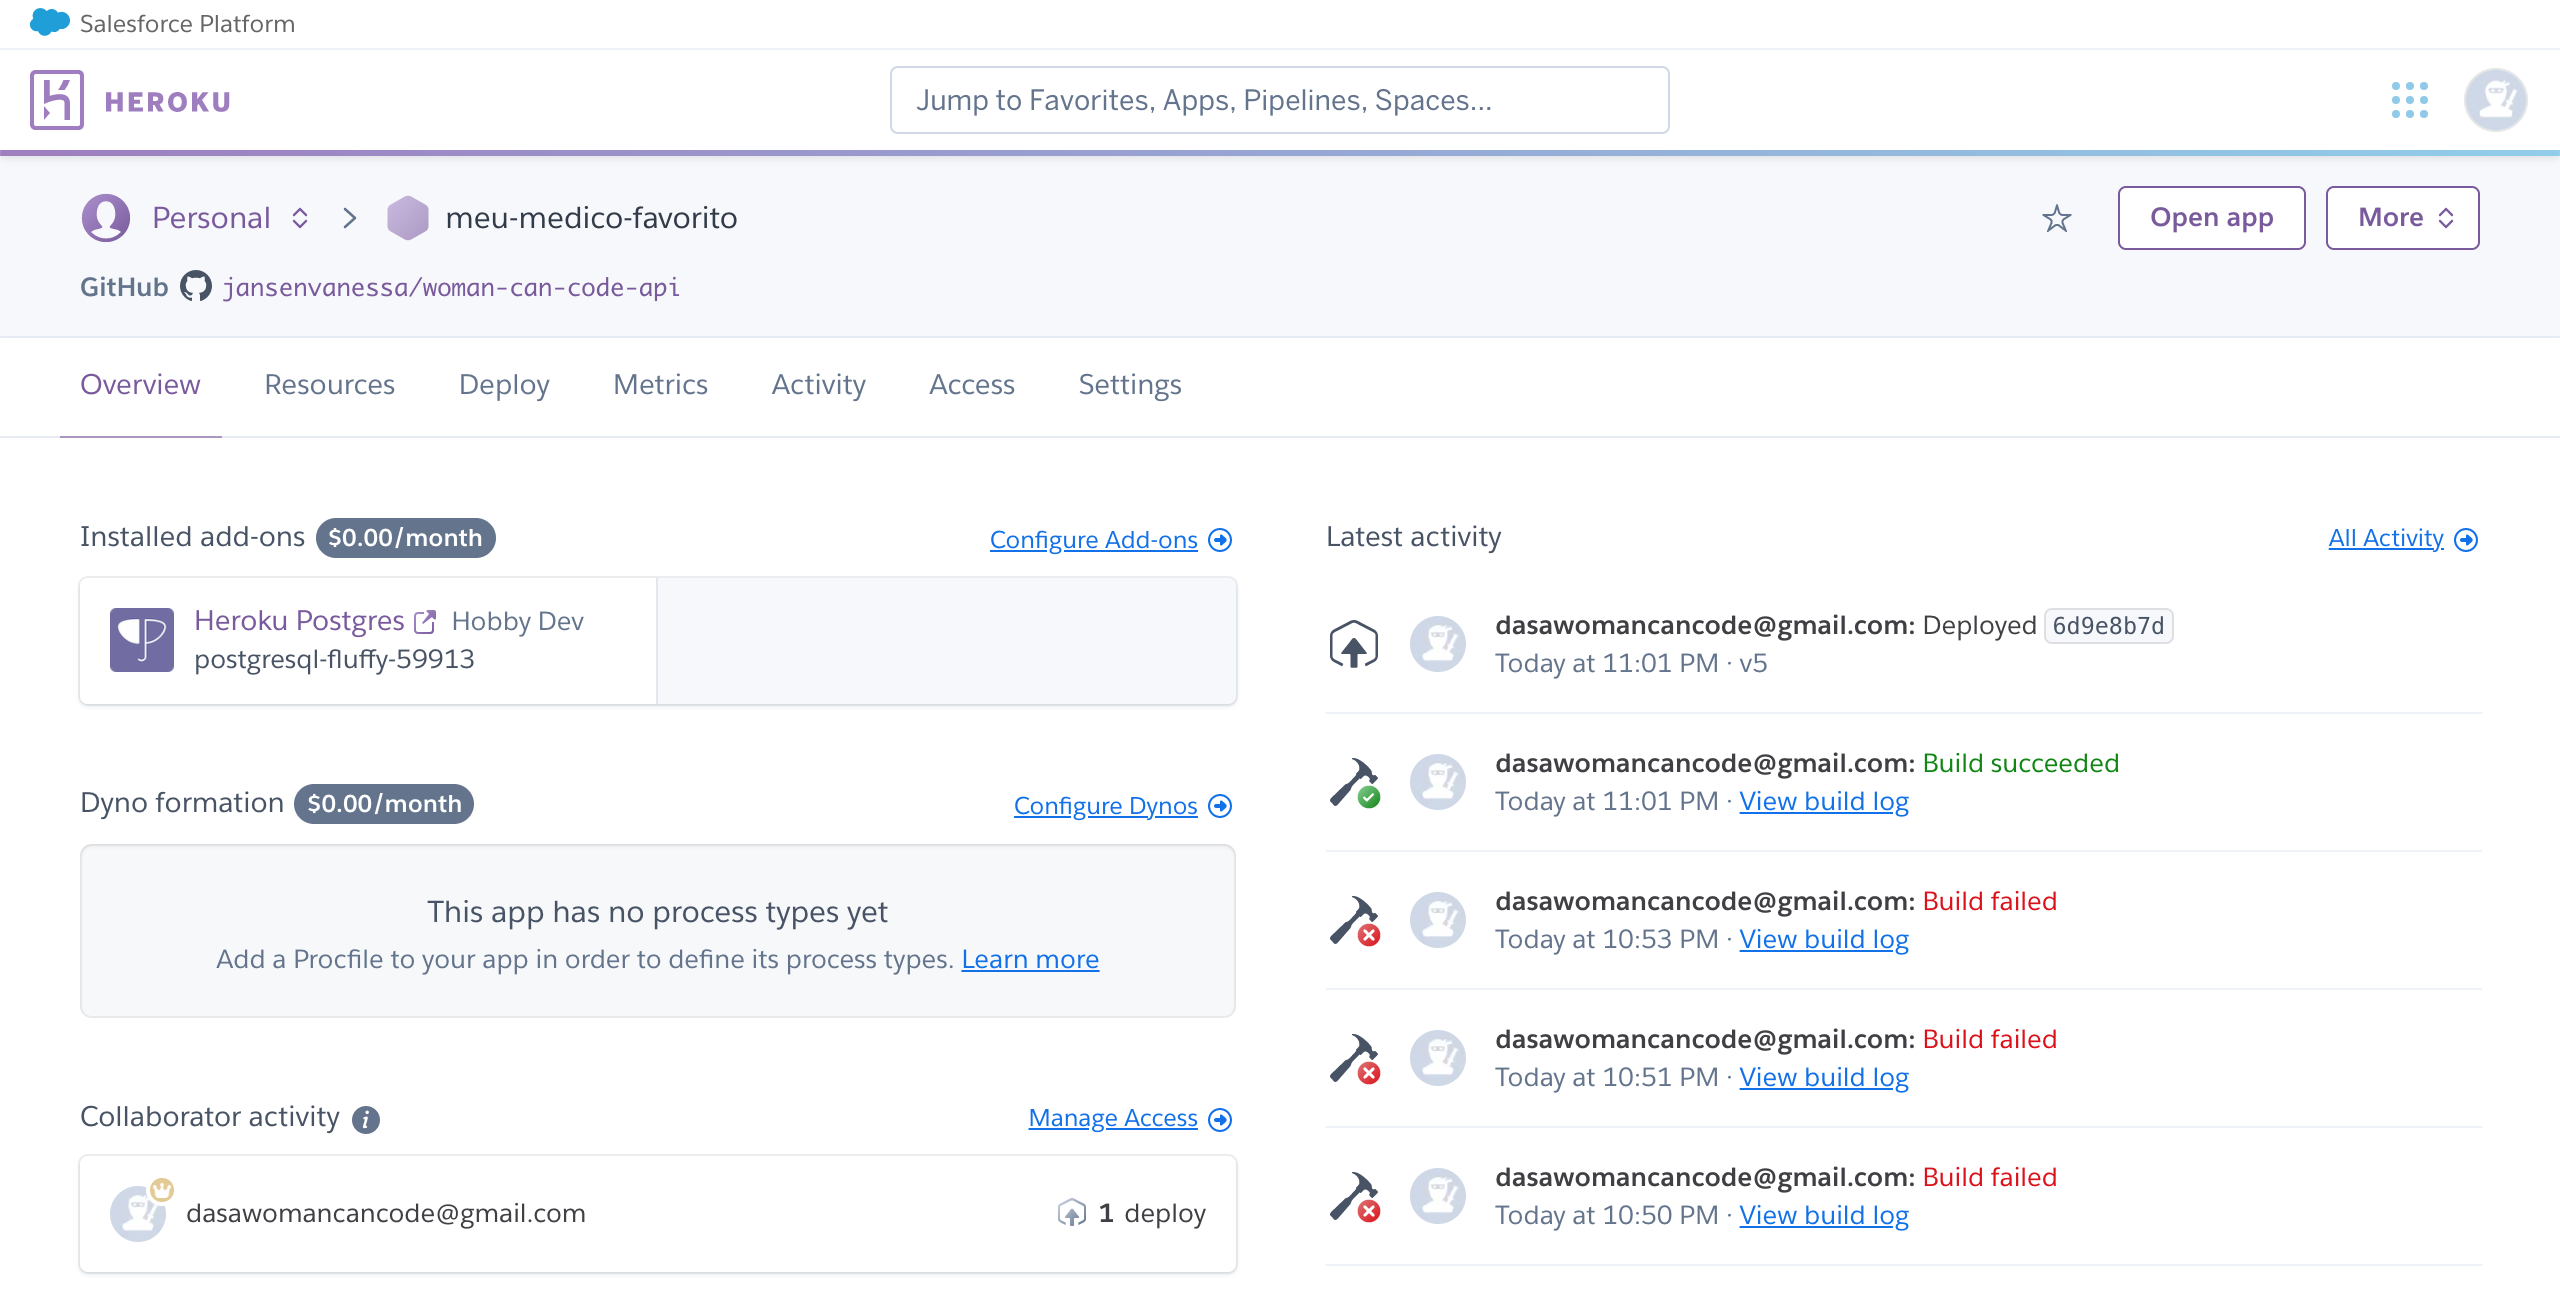The width and height of the screenshot is (2560, 1298).
Task: Switch to the Overview tab
Action: click(x=140, y=385)
